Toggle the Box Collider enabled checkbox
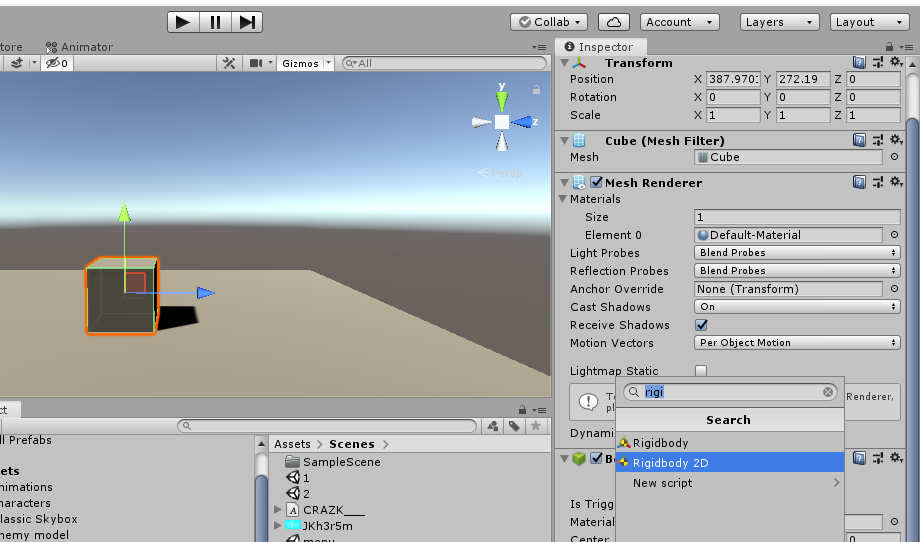 tap(597, 458)
